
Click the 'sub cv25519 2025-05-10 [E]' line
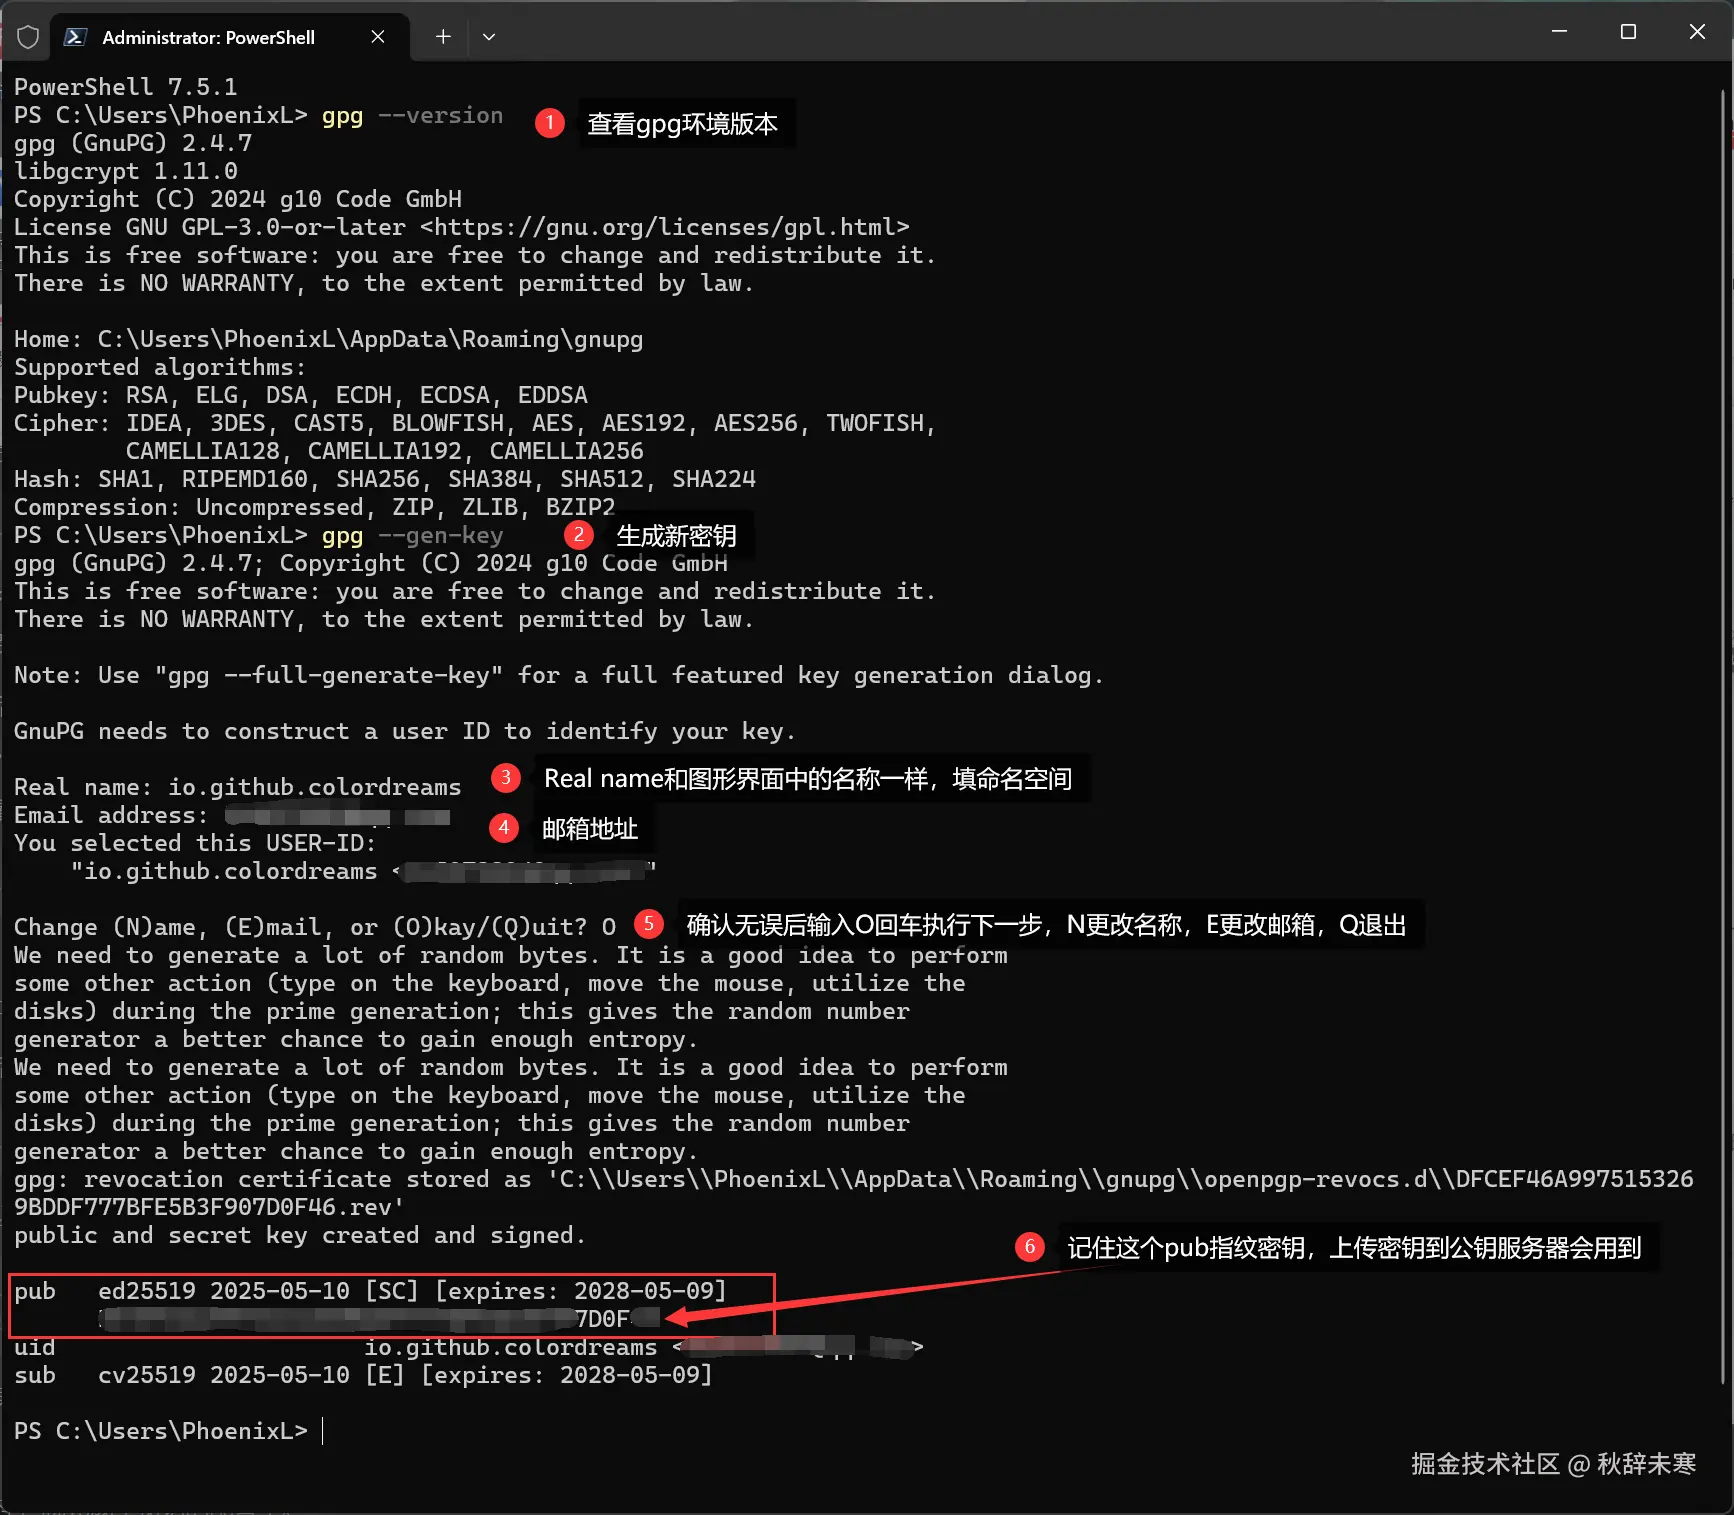coord(364,1375)
